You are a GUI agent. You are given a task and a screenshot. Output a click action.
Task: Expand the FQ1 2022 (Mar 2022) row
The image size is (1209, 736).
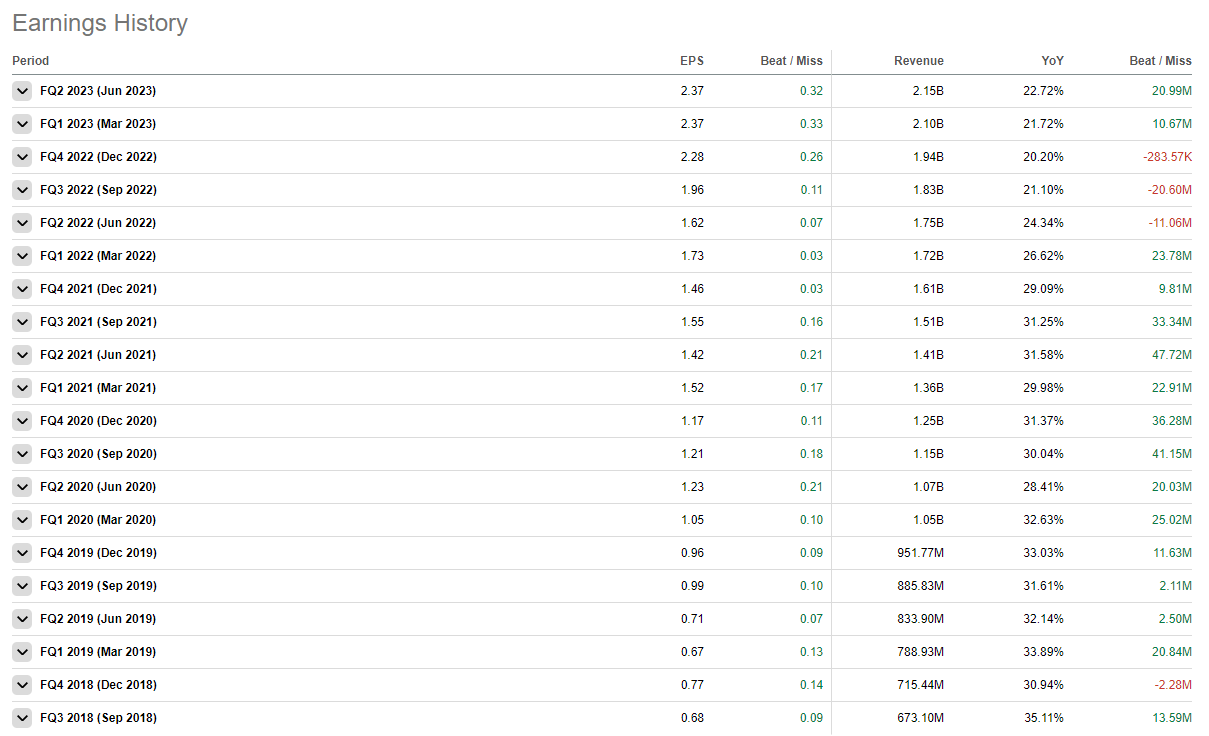click(x=22, y=256)
